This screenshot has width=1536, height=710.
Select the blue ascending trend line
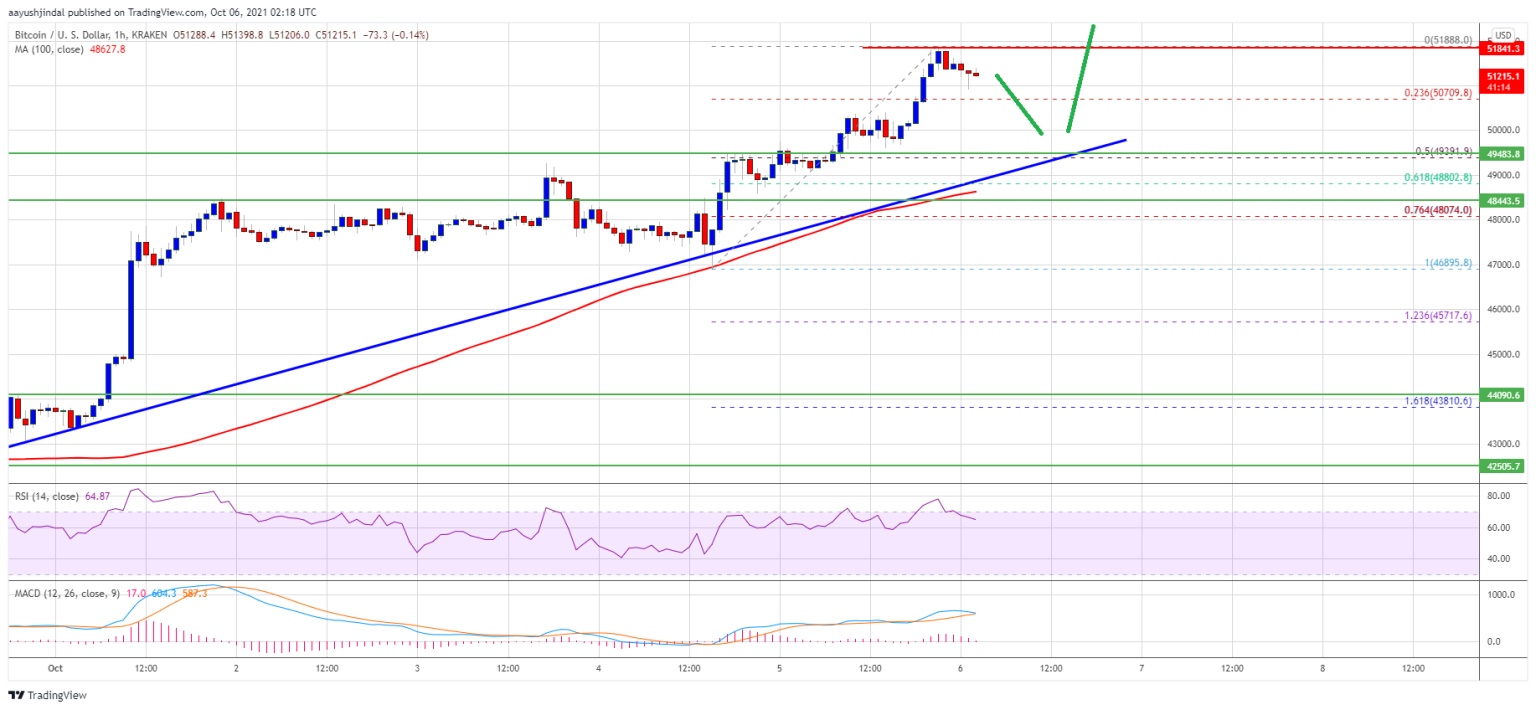(x=567, y=293)
